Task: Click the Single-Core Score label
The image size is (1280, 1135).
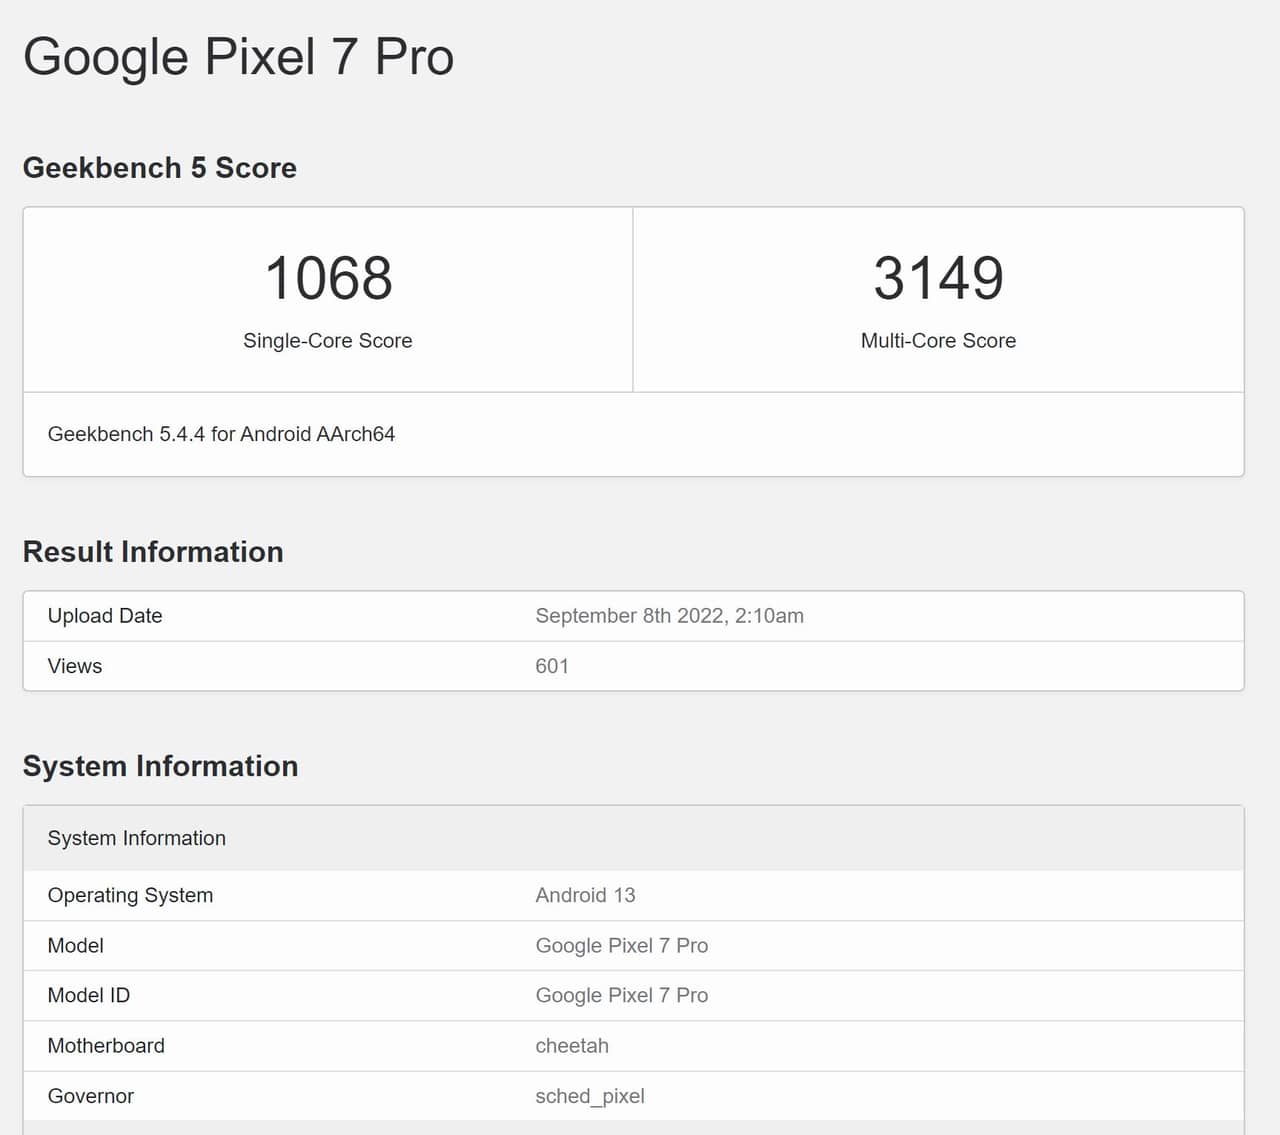Action: (327, 341)
